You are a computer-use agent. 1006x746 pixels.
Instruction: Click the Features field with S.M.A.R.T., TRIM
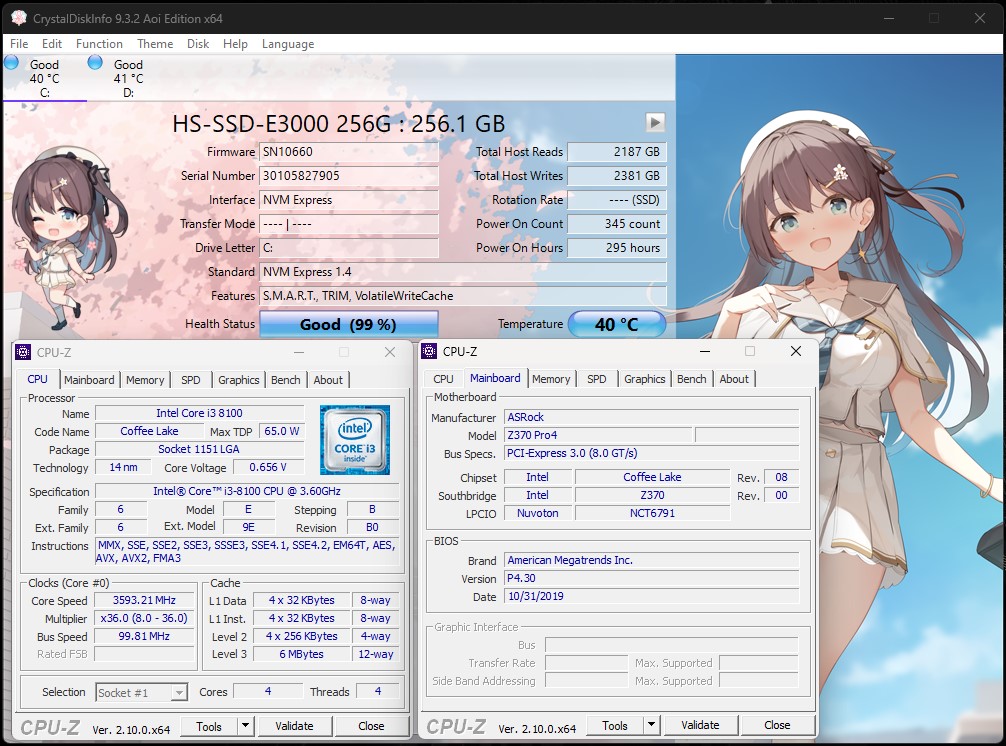pyautogui.click(x=463, y=296)
